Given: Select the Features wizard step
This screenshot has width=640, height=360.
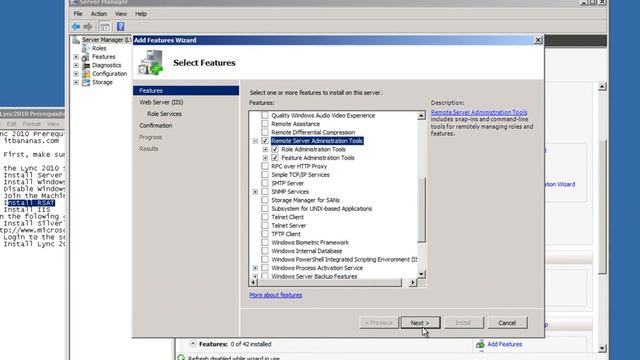Looking at the screenshot, I should tap(186, 91).
